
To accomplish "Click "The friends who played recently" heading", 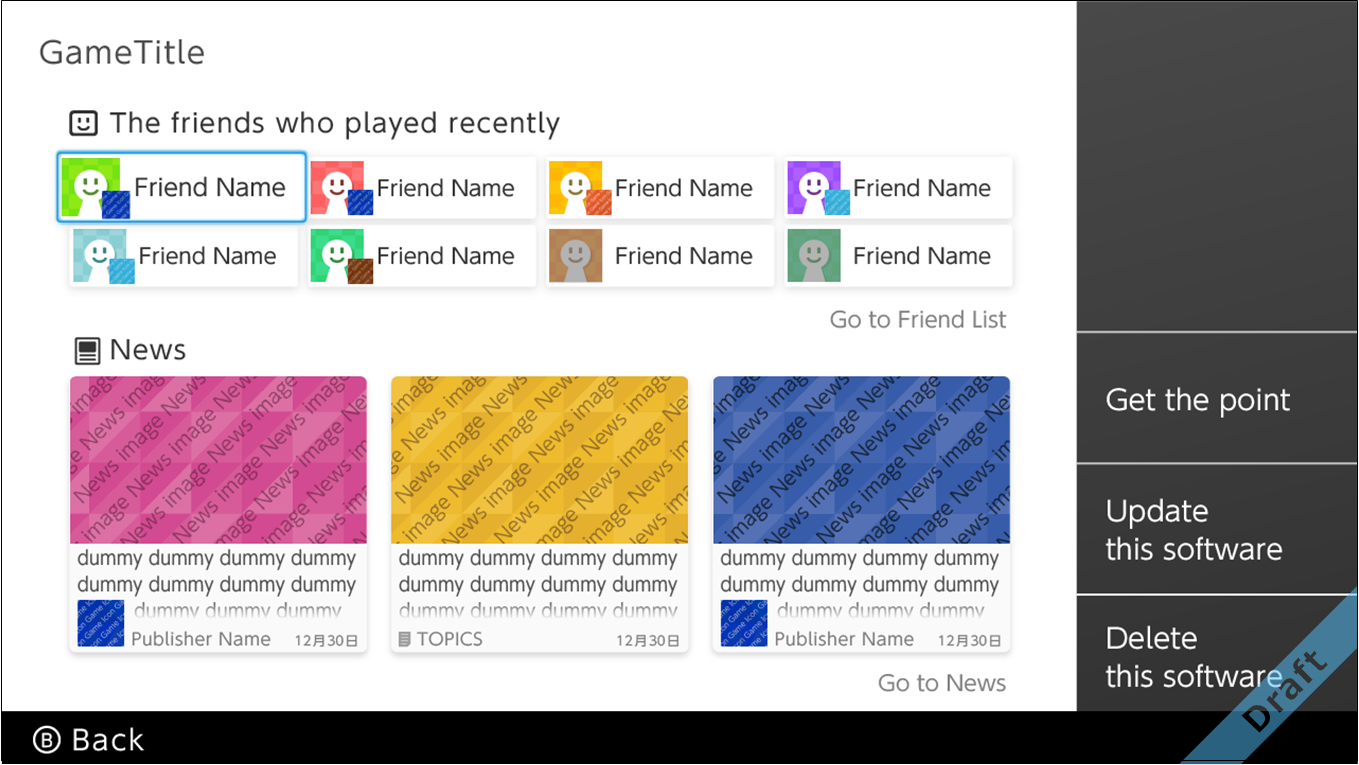I will pos(335,123).
